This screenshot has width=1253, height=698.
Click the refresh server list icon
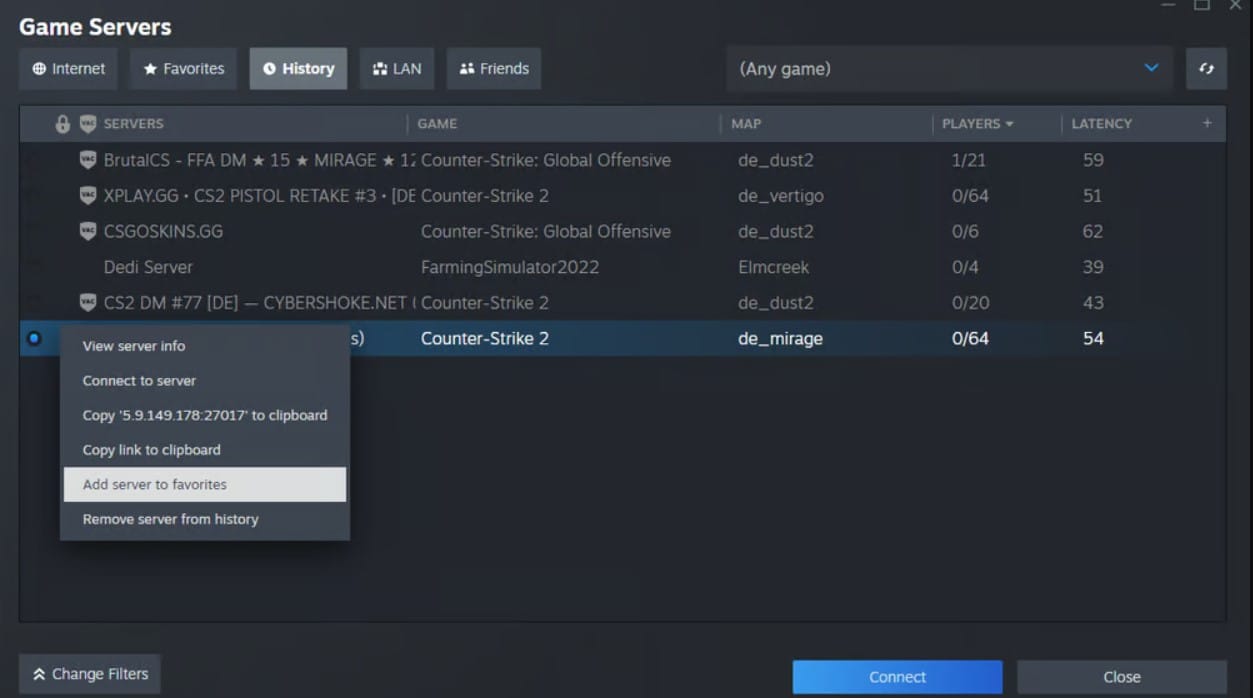[1206, 69]
